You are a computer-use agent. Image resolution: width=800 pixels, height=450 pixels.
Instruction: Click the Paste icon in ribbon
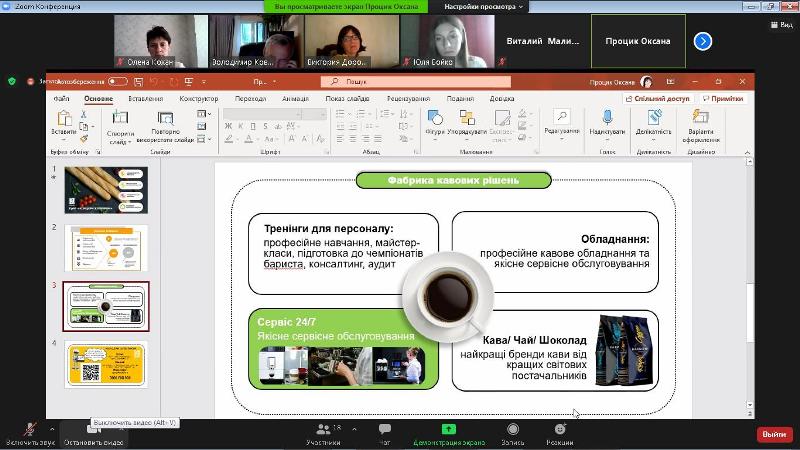click(63, 119)
